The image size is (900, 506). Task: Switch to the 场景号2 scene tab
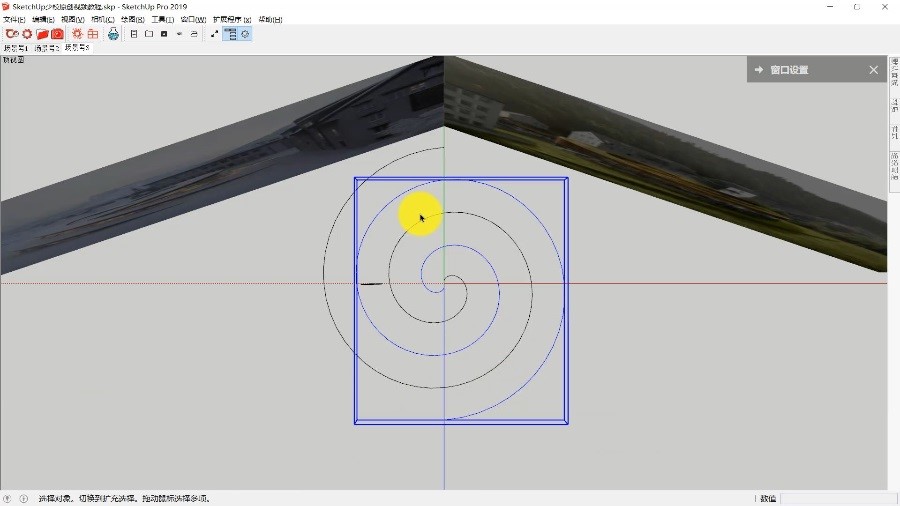[x=46, y=47]
